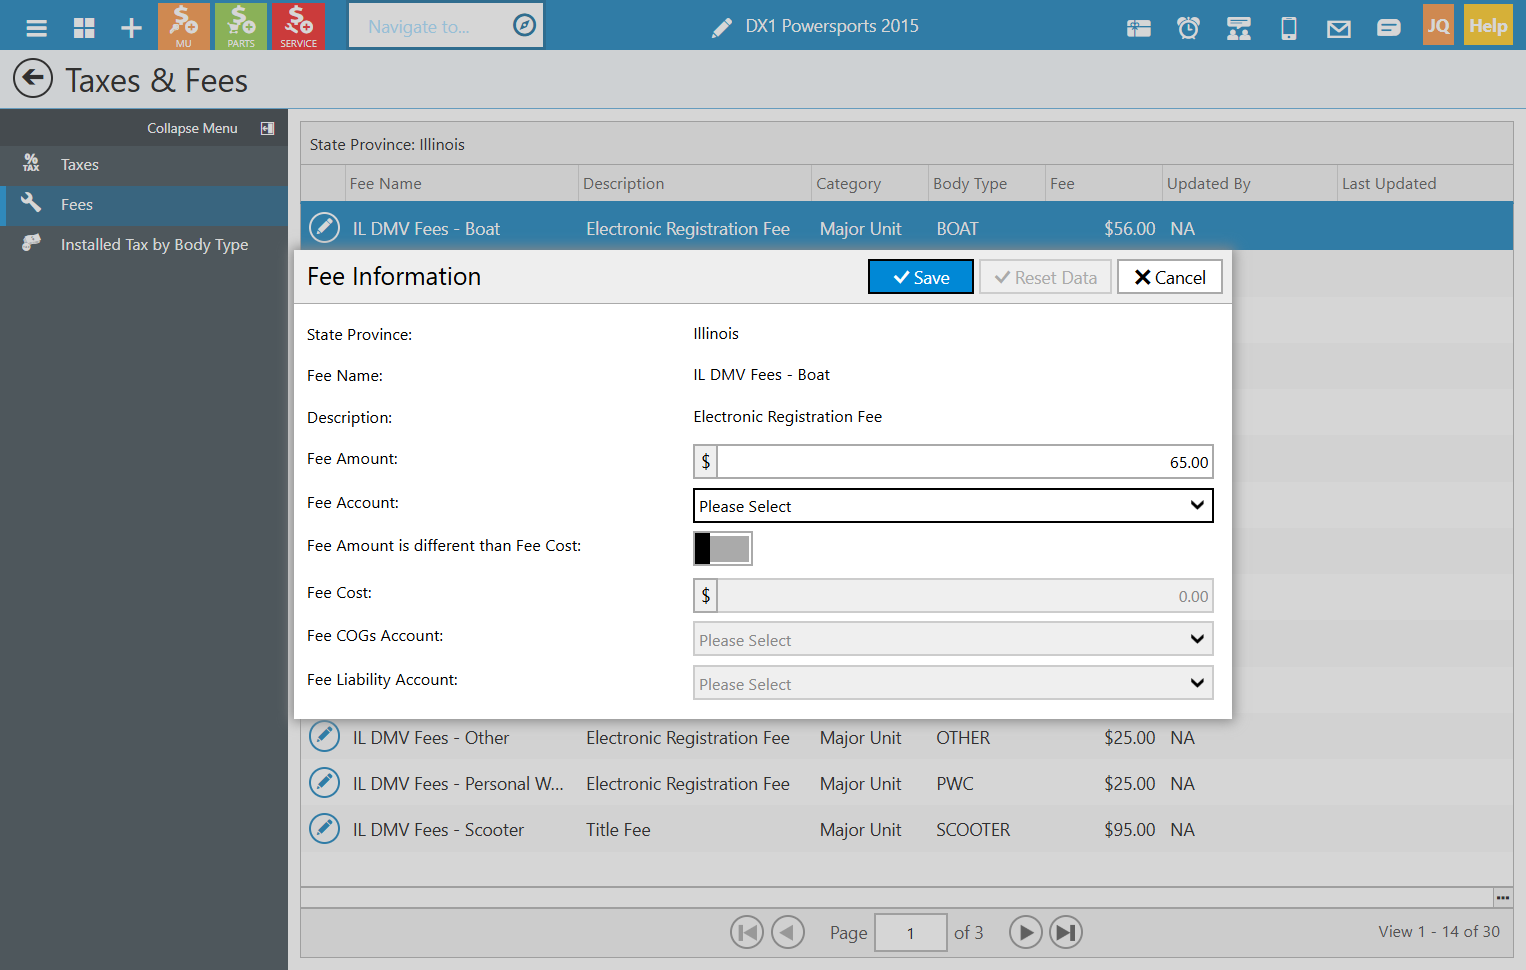The height and width of the screenshot is (970, 1526).
Task: Open the grid dashboard icon
Action: pos(84,27)
